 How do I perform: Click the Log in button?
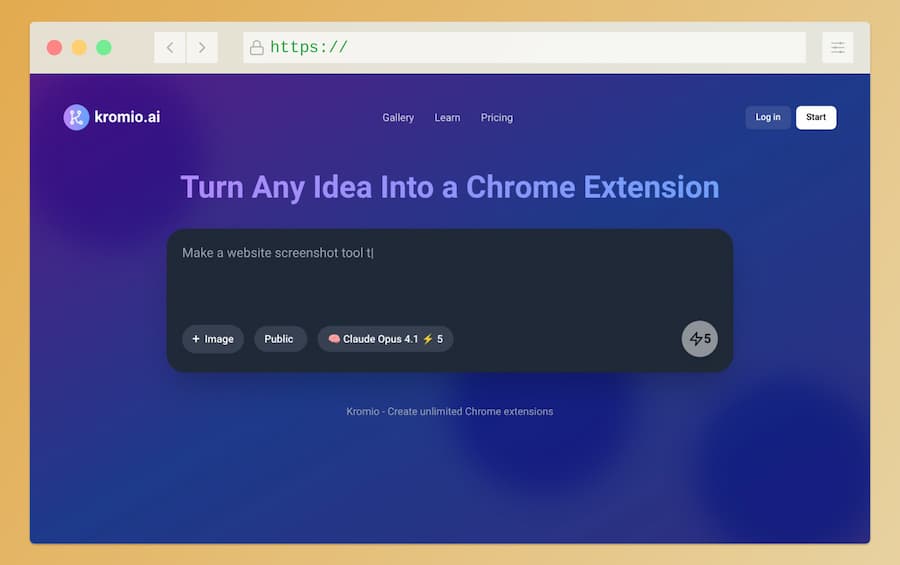pyautogui.click(x=767, y=117)
